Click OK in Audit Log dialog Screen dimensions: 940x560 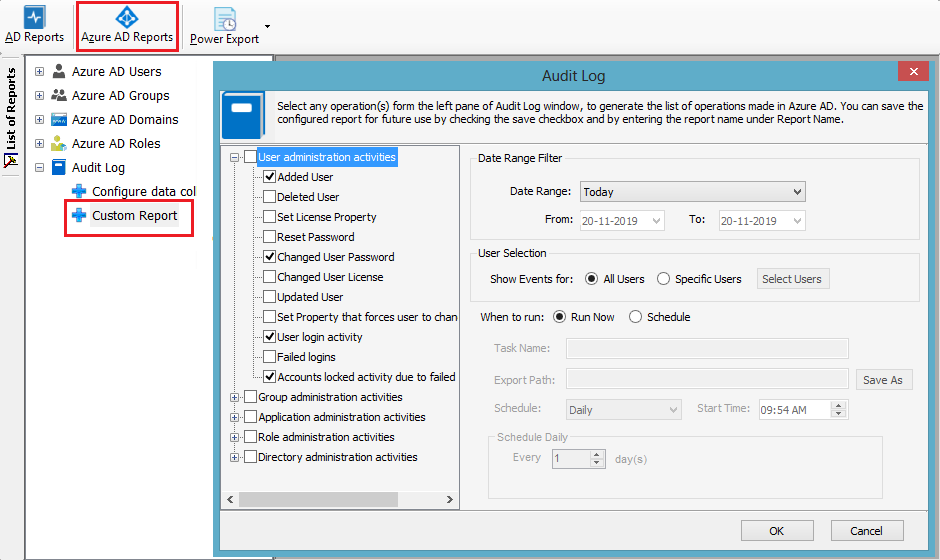777,531
